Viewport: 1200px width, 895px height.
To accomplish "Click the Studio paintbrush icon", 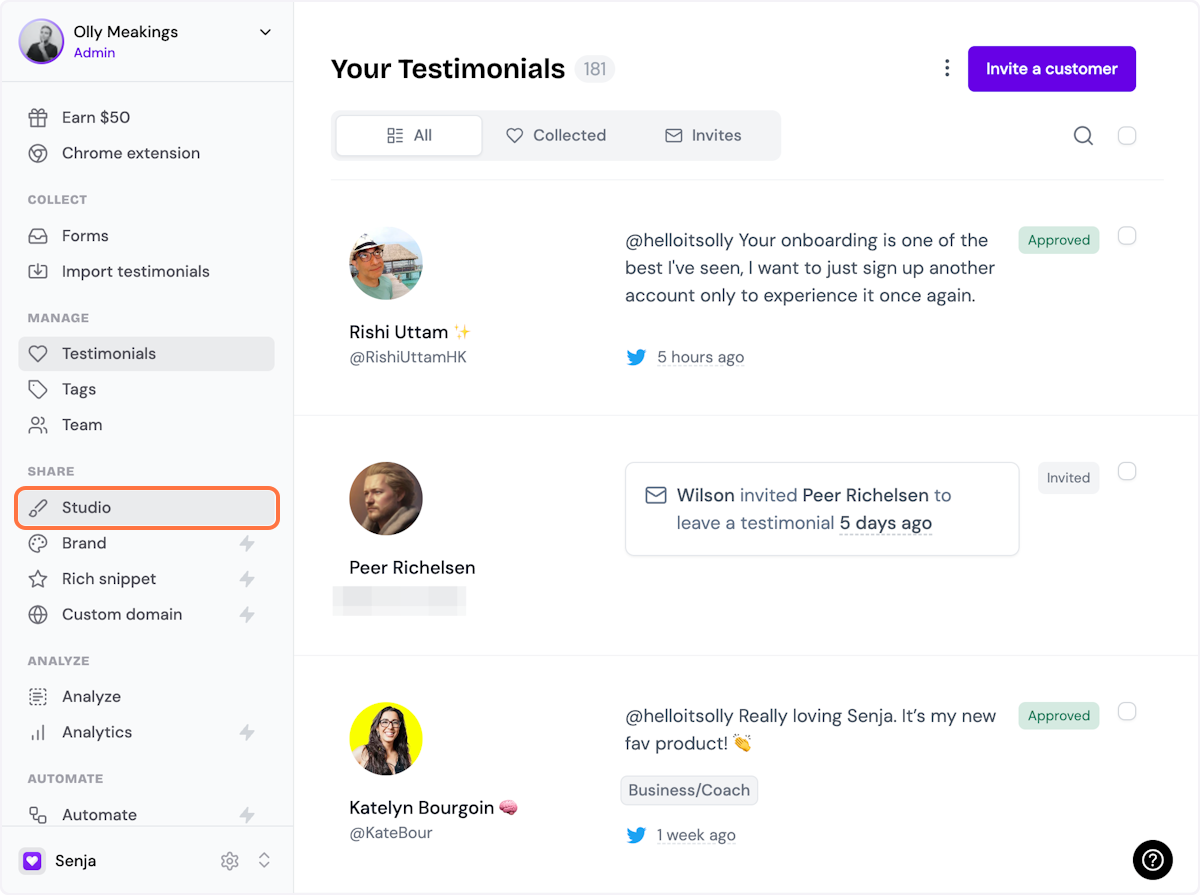I will (38, 508).
